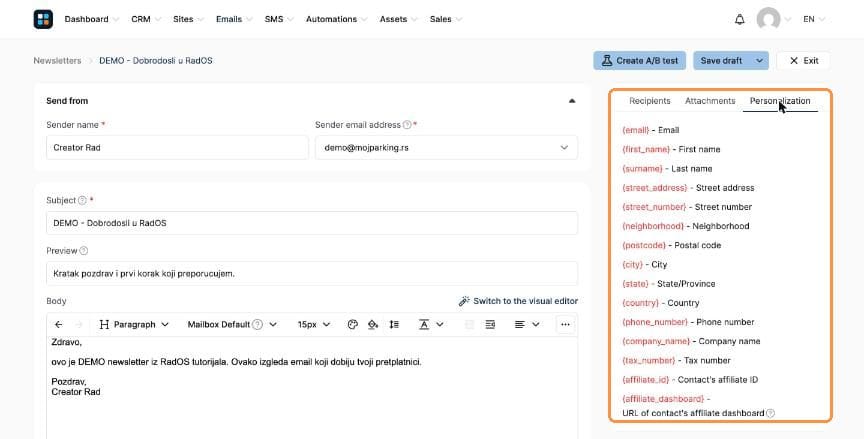The image size is (864, 439).
Task: Click Create A/B test button
Action: pyautogui.click(x=640, y=61)
